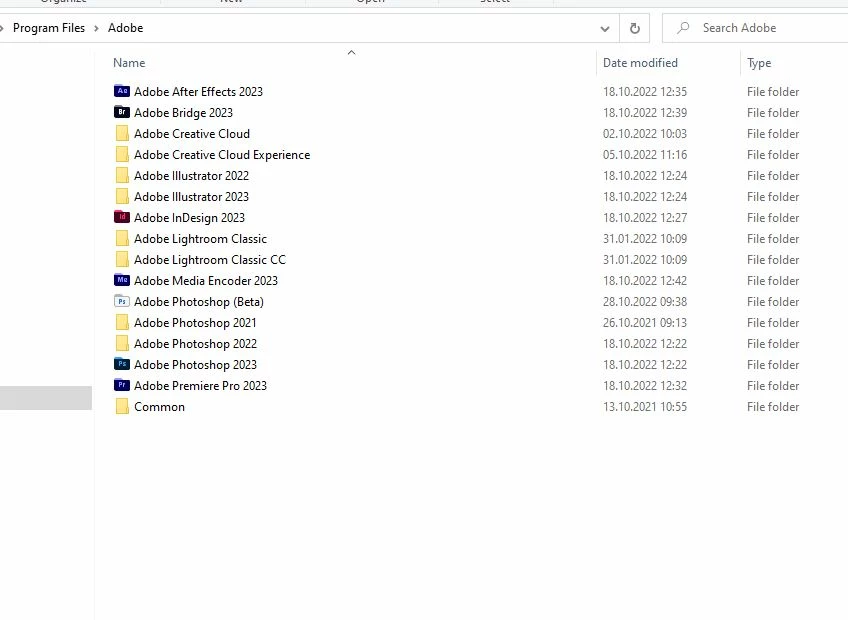Select the Adobe Media Encoder 2023 icon

122,281
